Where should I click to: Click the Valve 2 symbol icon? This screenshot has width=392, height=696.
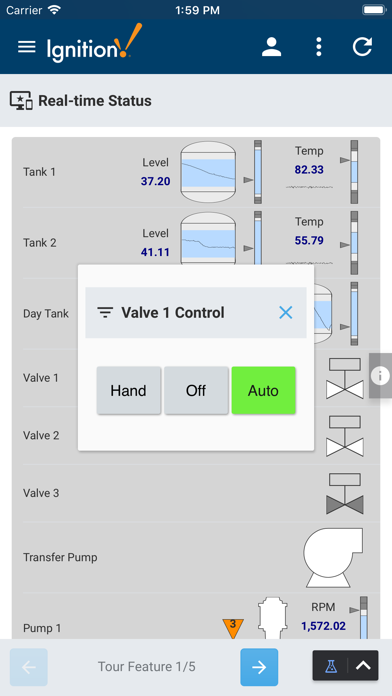coord(345,436)
